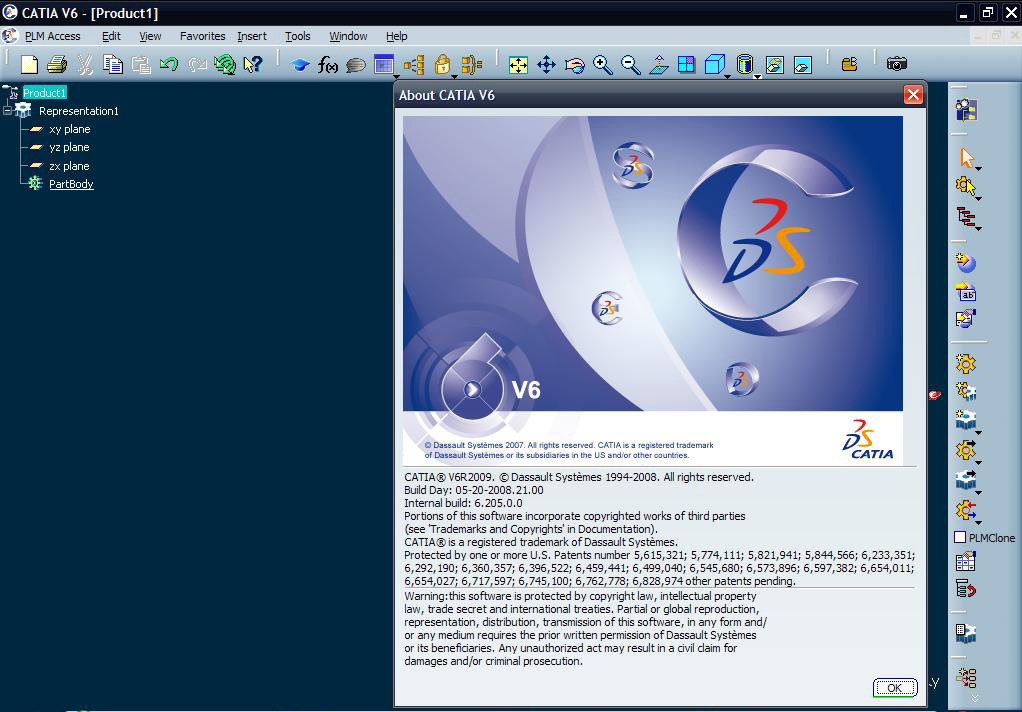1022x712 pixels.
Task: Open the Window menu
Action: (348, 36)
